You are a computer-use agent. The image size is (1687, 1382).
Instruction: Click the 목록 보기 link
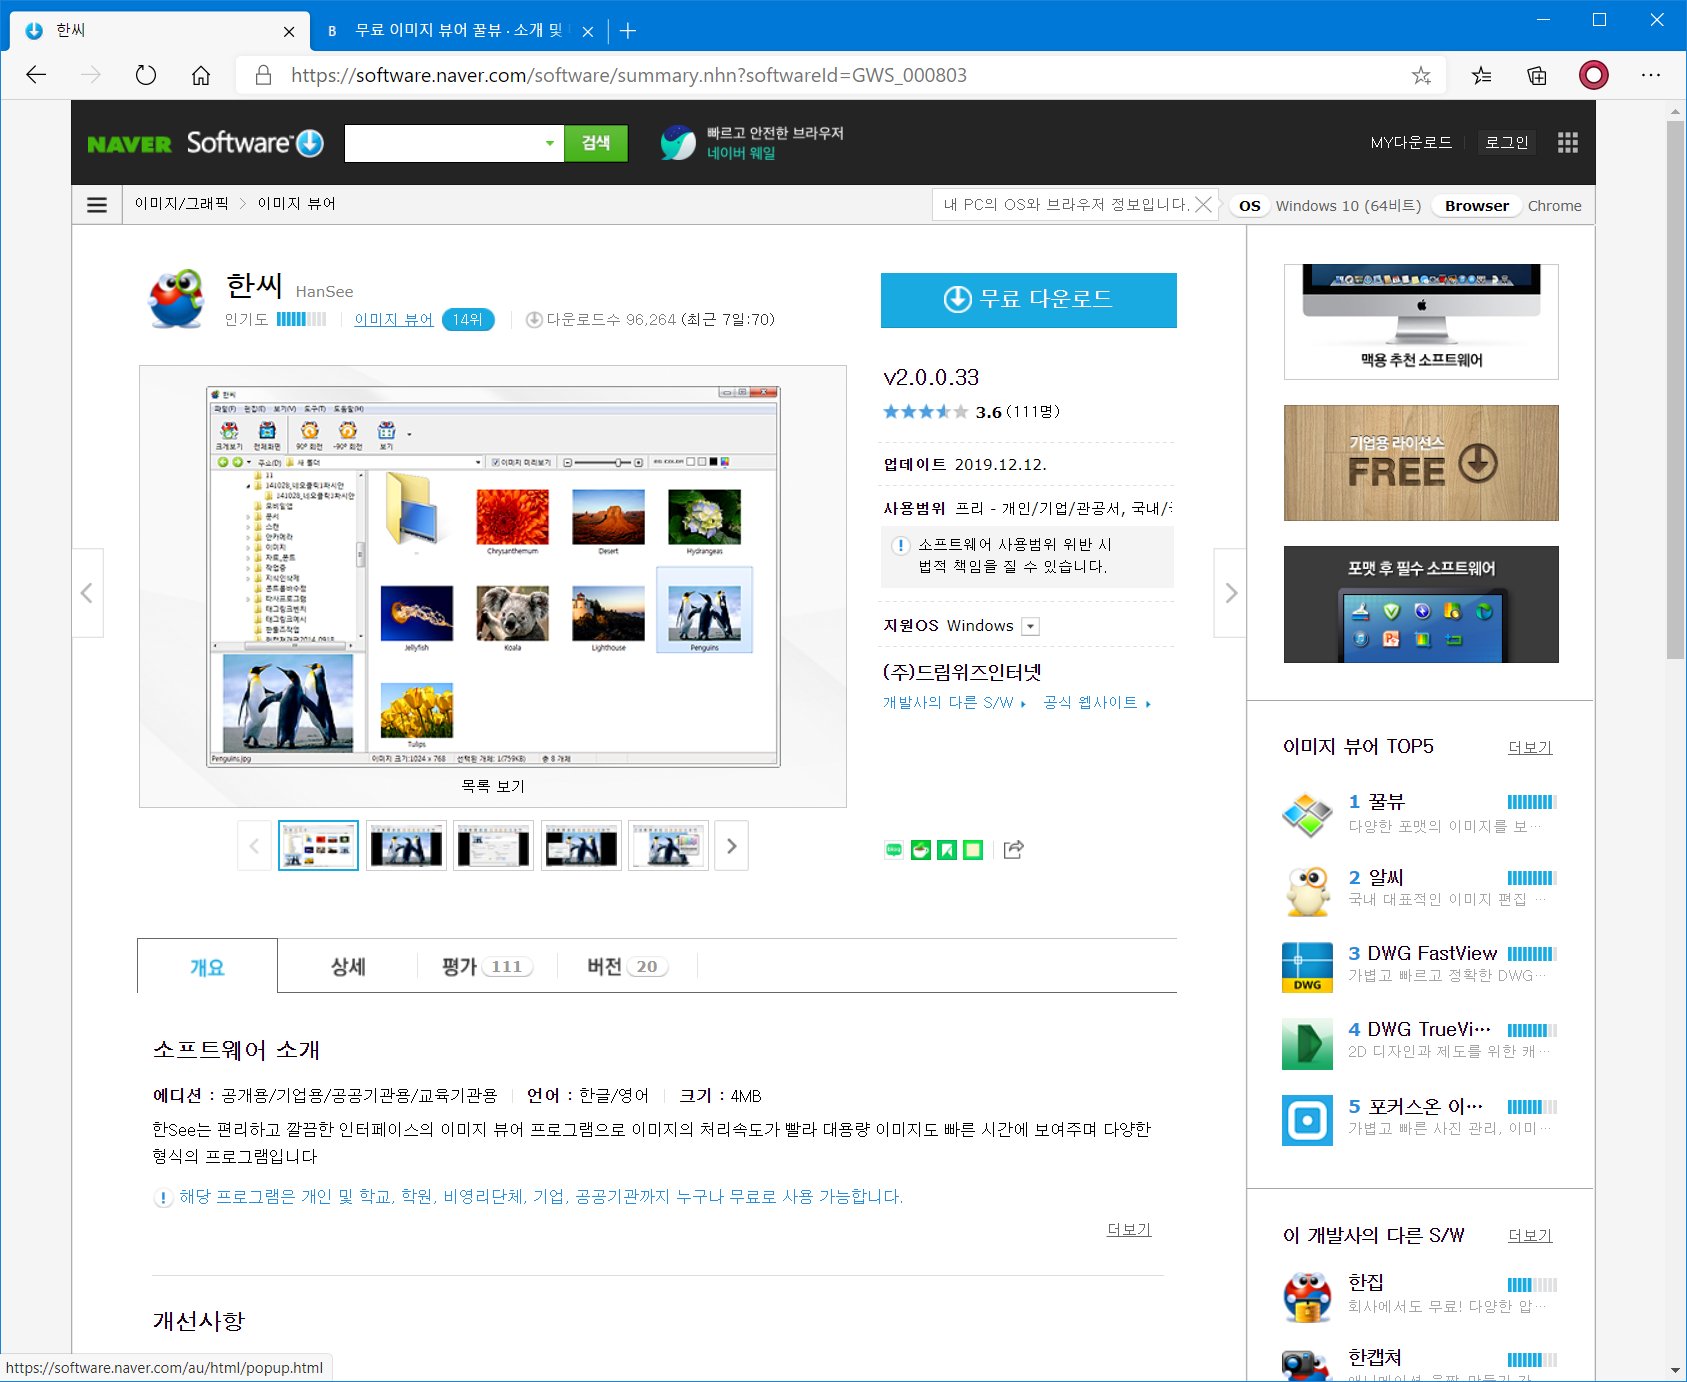click(x=493, y=786)
